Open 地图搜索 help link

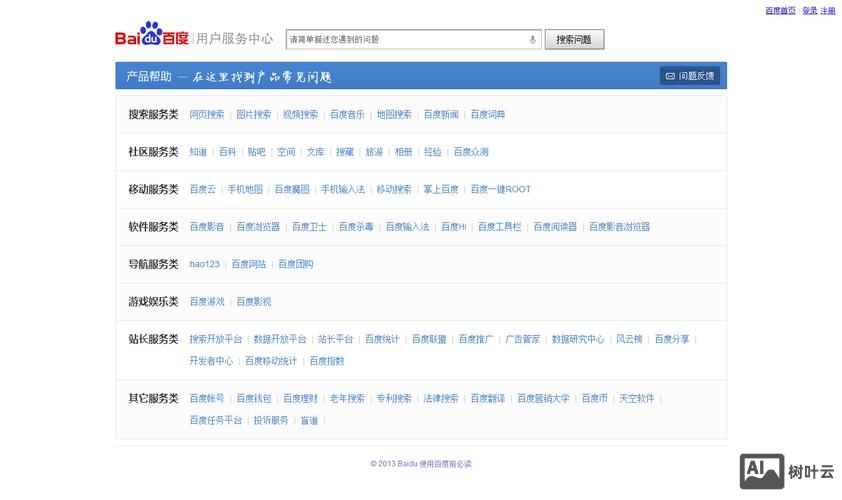click(394, 114)
